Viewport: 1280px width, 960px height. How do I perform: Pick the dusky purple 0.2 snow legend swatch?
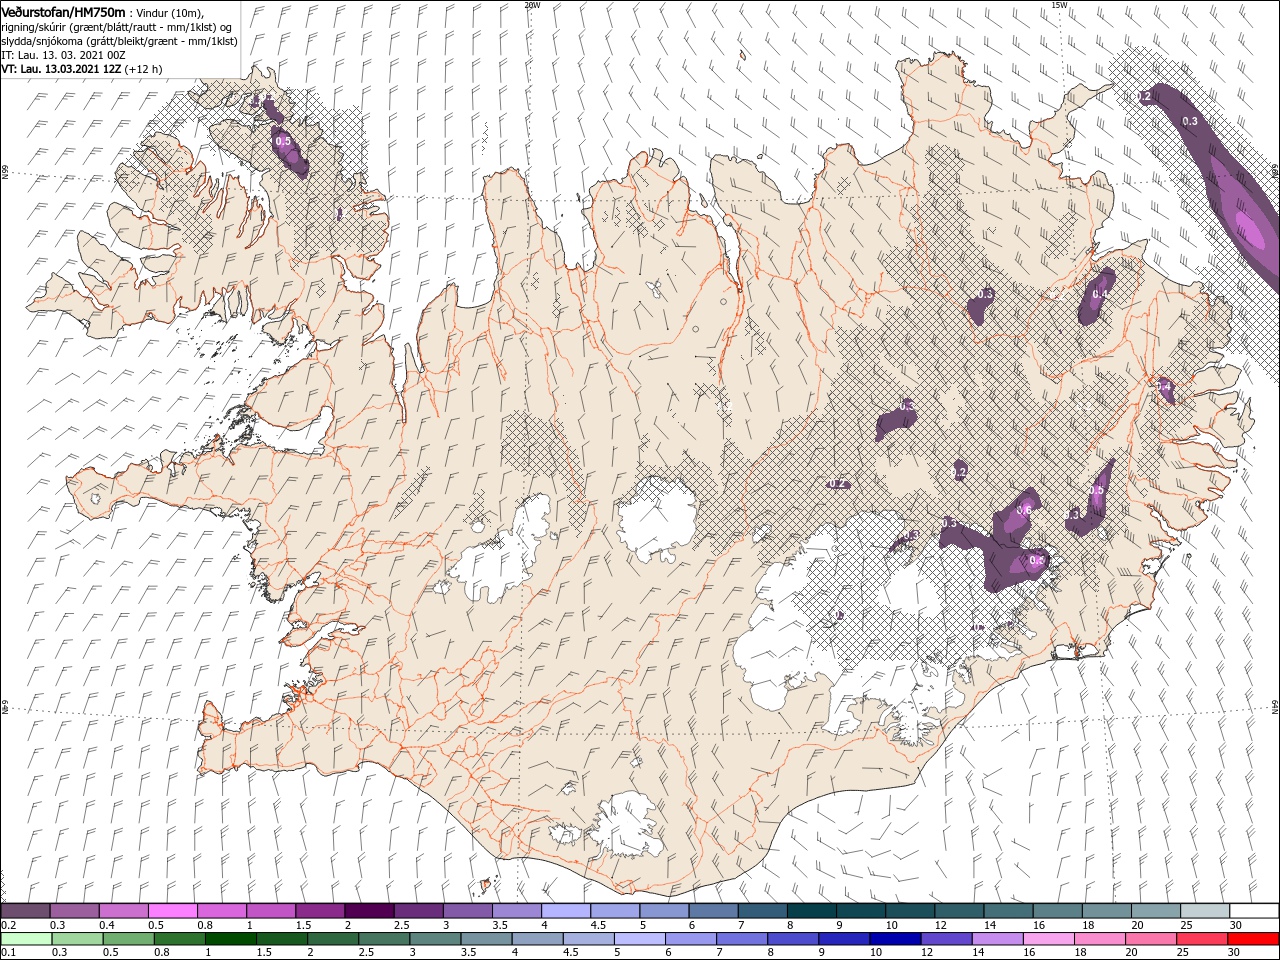(25, 911)
